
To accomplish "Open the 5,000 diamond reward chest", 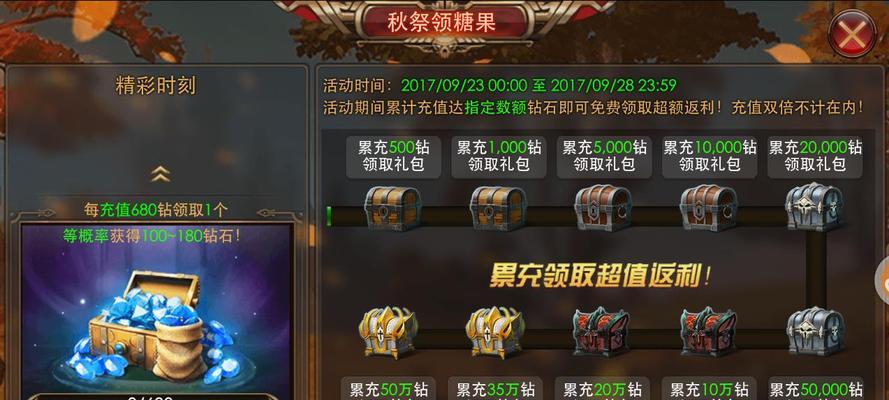I will 603,207.
